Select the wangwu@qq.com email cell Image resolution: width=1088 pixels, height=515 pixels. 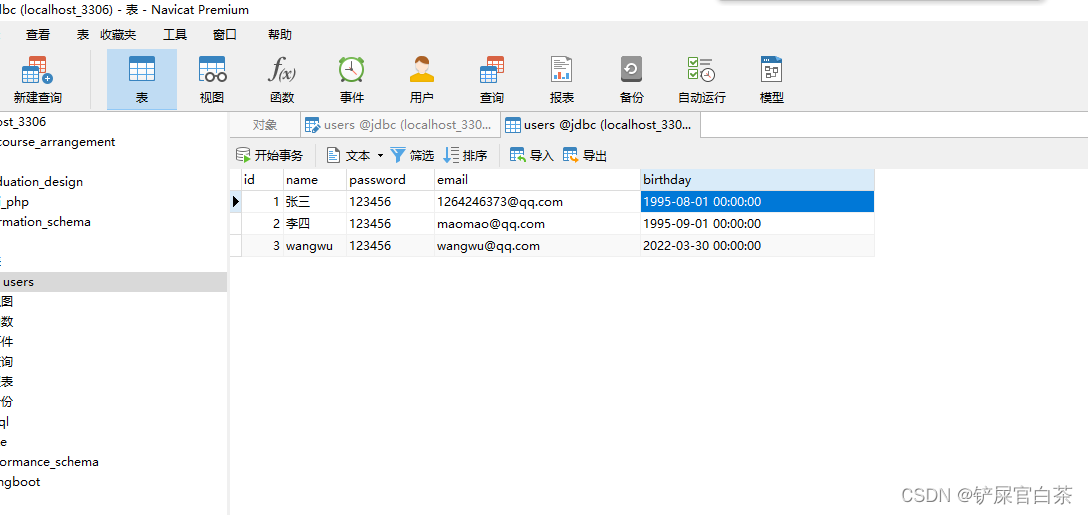[x=538, y=246]
